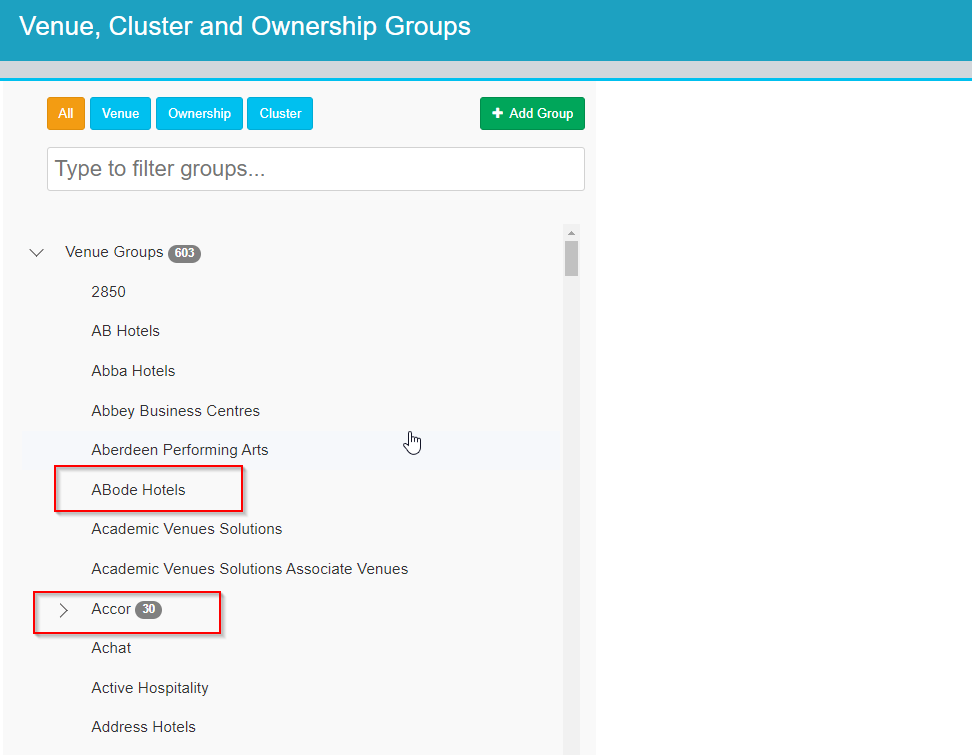Open Address Hotels group

(143, 727)
